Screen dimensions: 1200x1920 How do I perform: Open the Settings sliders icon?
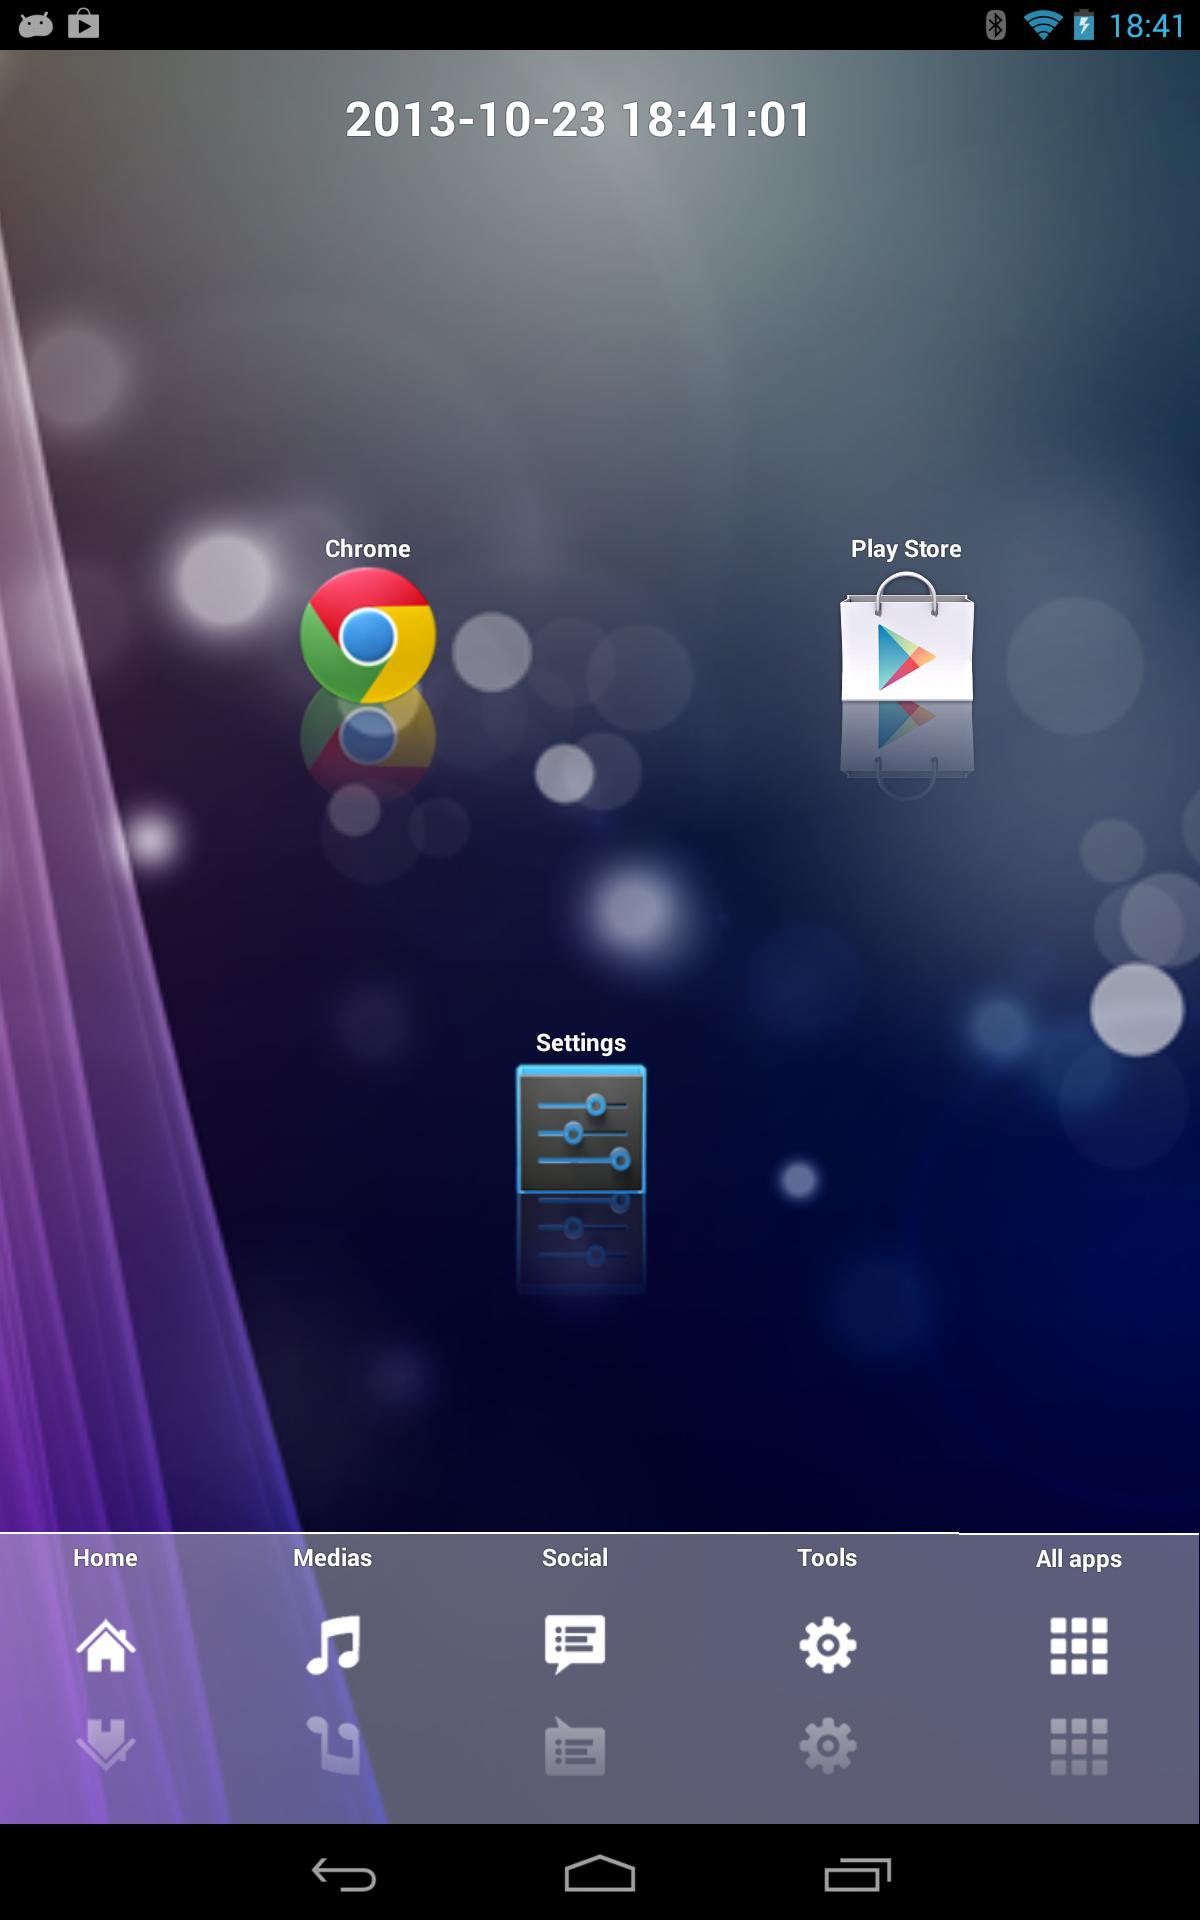click(x=581, y=1129)
